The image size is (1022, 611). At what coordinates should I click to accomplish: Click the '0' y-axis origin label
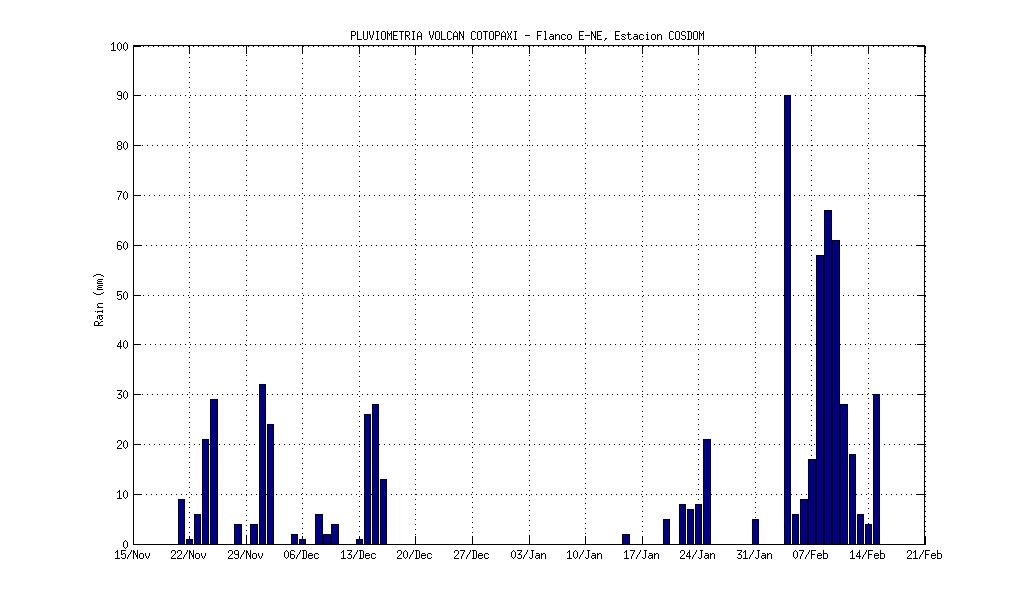pyautogui.click(x=125, y=544)
